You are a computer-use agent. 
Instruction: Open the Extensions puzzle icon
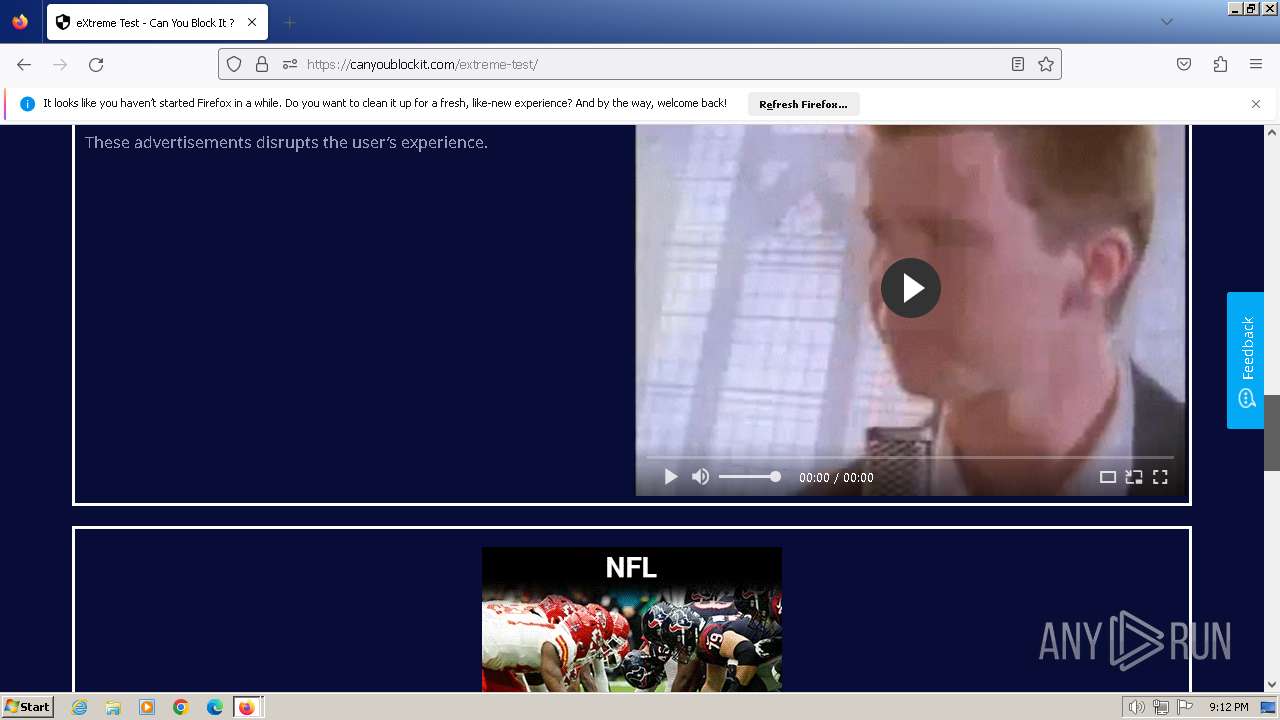(x=1220, y=64)
